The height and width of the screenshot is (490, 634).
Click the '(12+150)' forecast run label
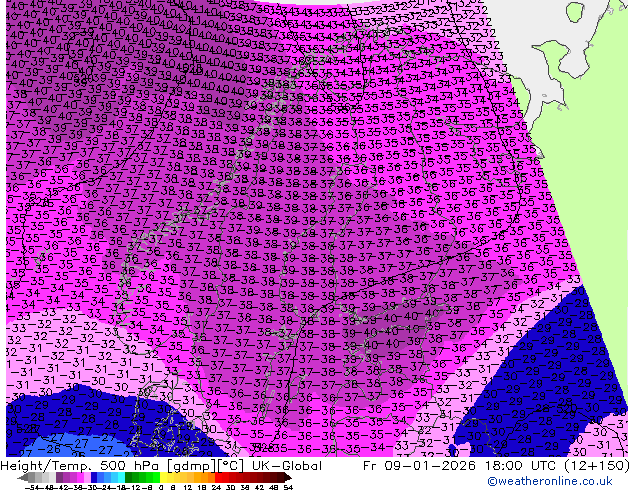click(x=598, y=466)
